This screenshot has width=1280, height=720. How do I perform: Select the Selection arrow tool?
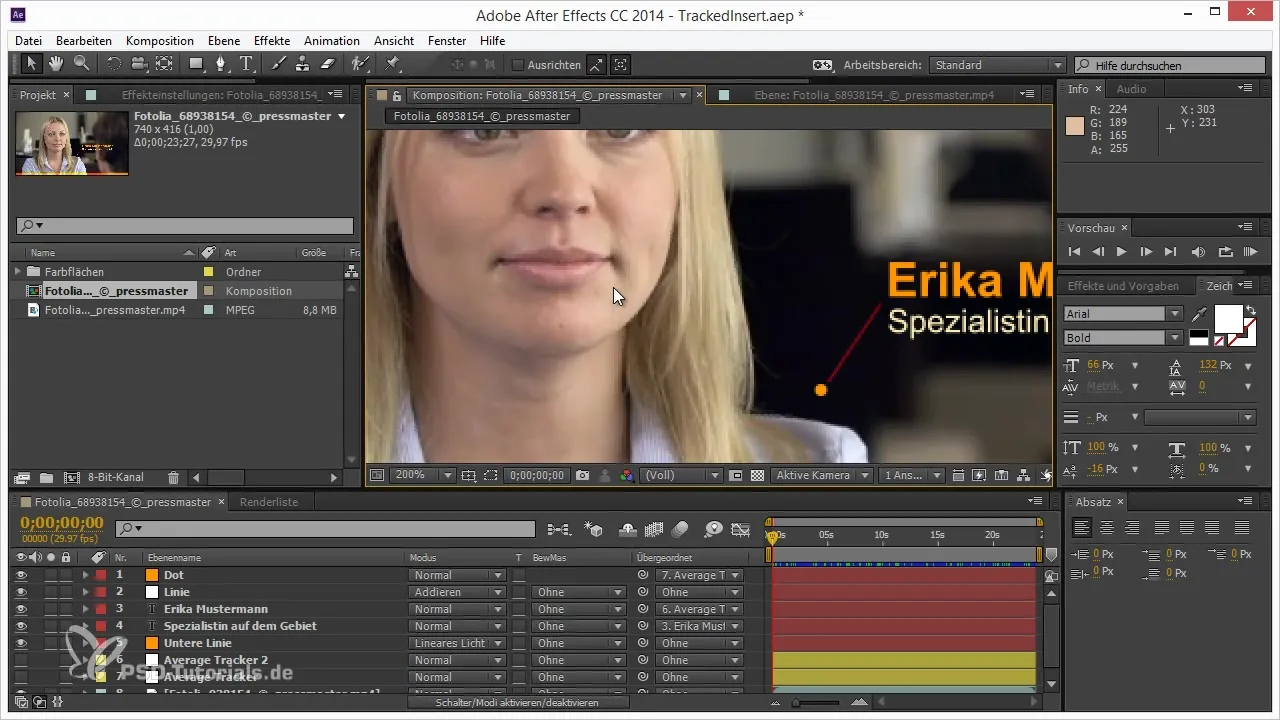tap(31, 64)
